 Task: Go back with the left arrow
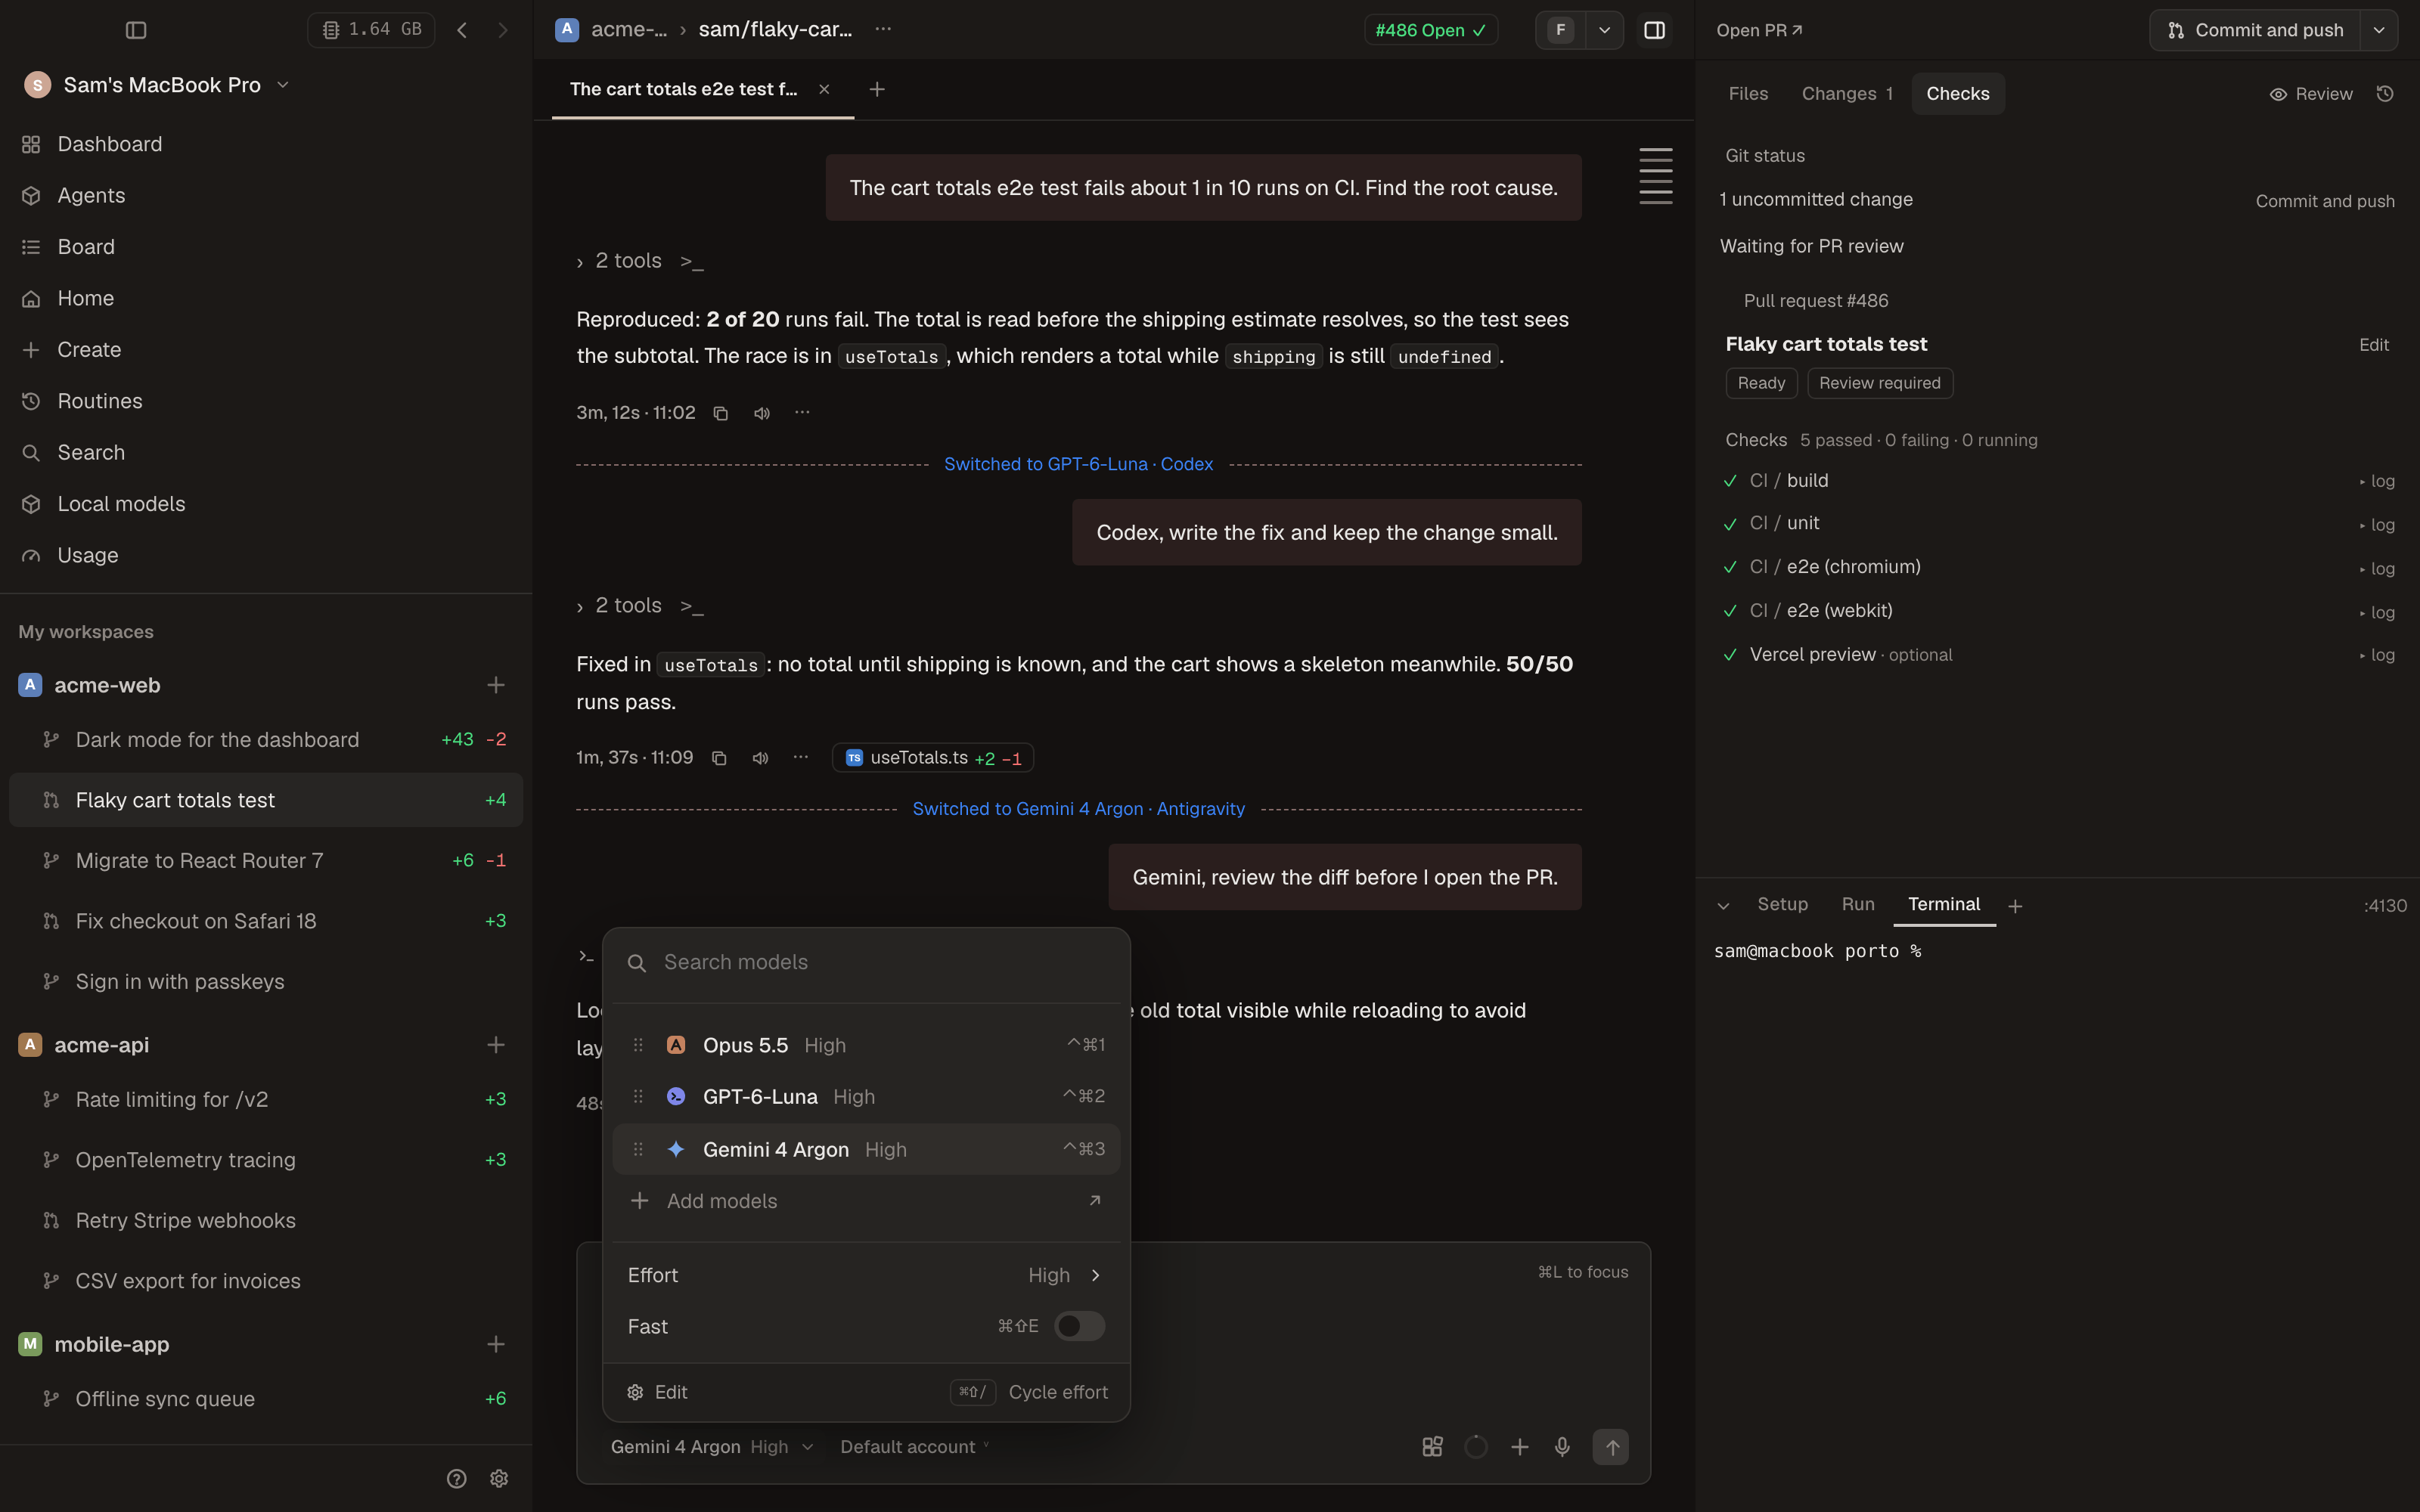point(462,30)
